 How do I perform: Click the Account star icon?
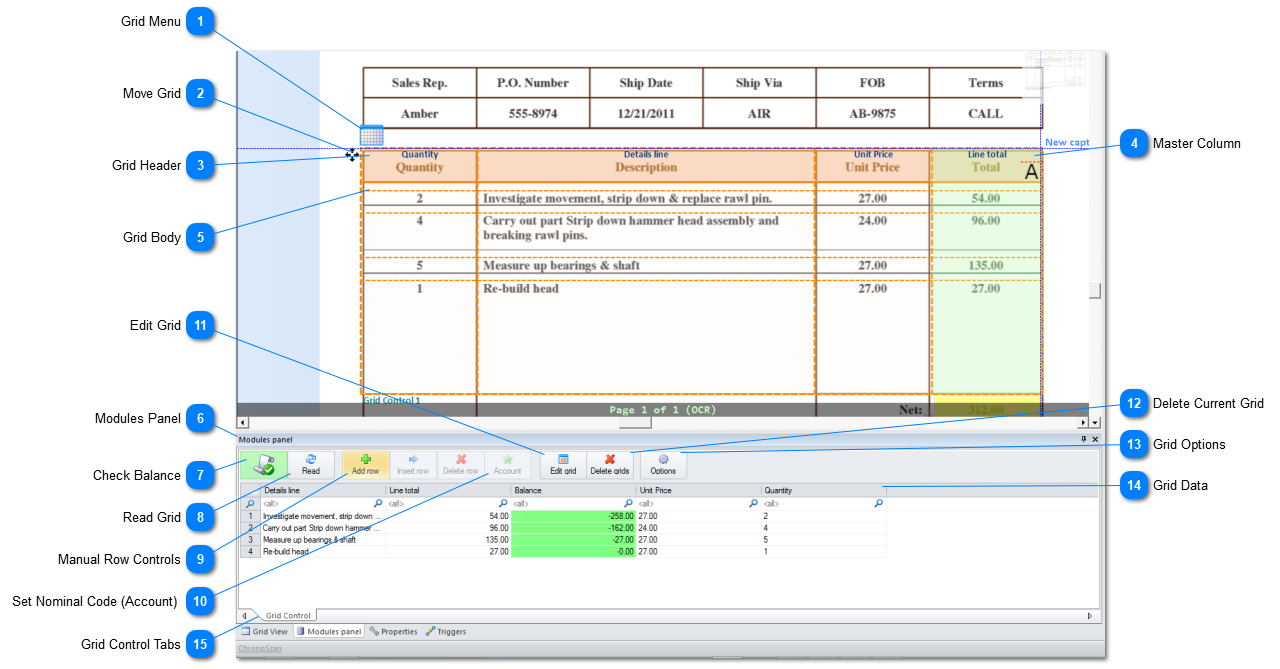click(x=508, y=464)
